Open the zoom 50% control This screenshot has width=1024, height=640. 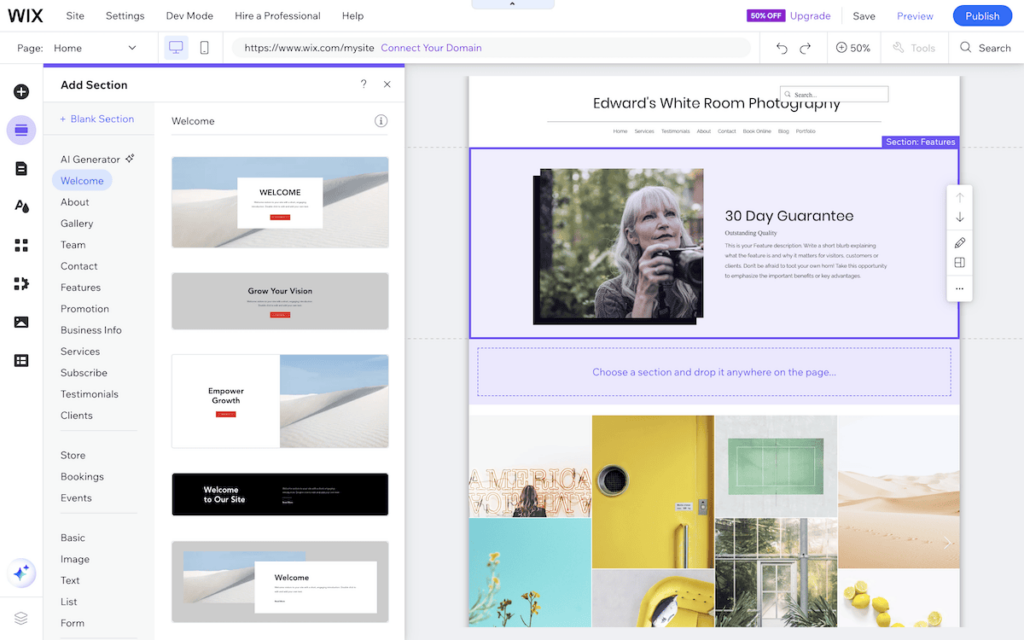[853, 47]
